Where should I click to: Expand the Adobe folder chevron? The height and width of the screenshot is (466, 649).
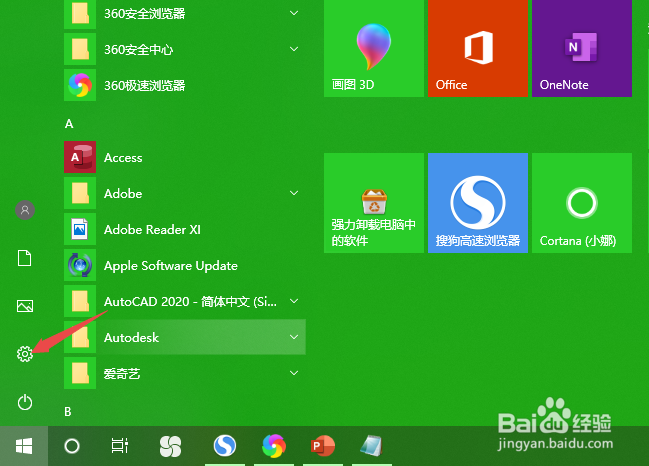(x=294, y=193)
